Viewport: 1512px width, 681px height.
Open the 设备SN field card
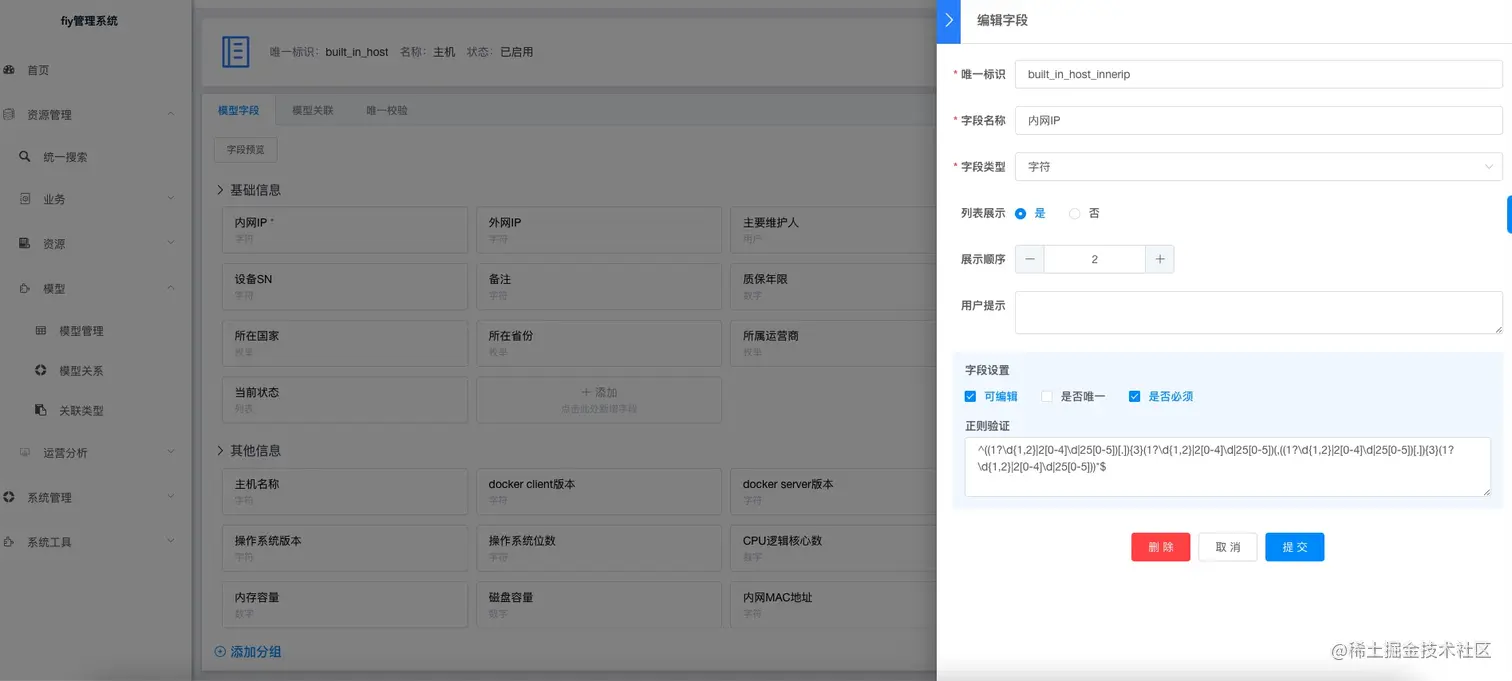click(x=345, y=287)
